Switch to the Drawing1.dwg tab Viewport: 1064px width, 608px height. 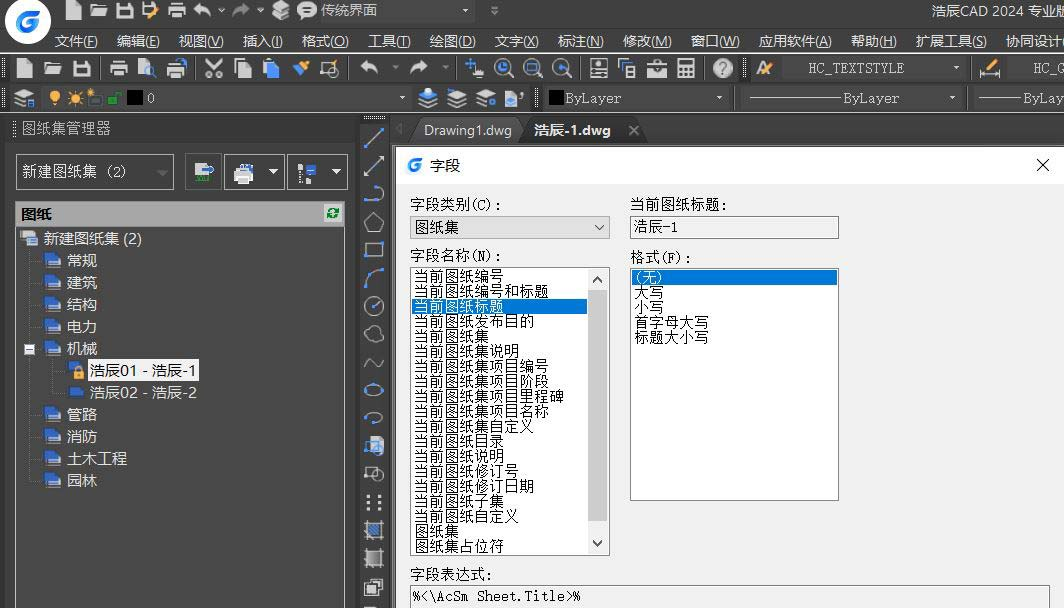468,130
